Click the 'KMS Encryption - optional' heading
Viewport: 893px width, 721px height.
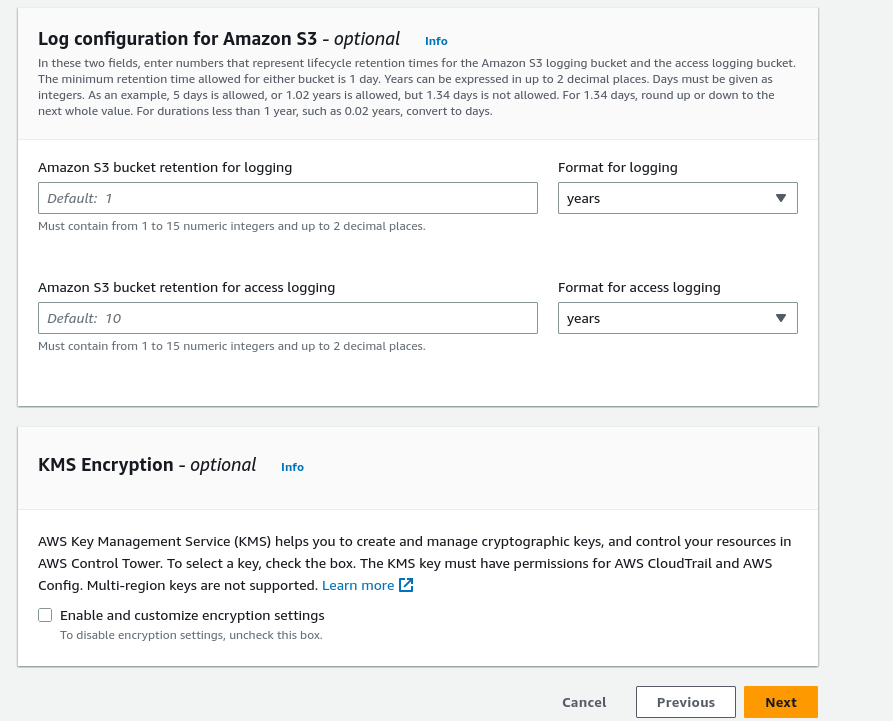pyautogui.click(x=147, y=465)
